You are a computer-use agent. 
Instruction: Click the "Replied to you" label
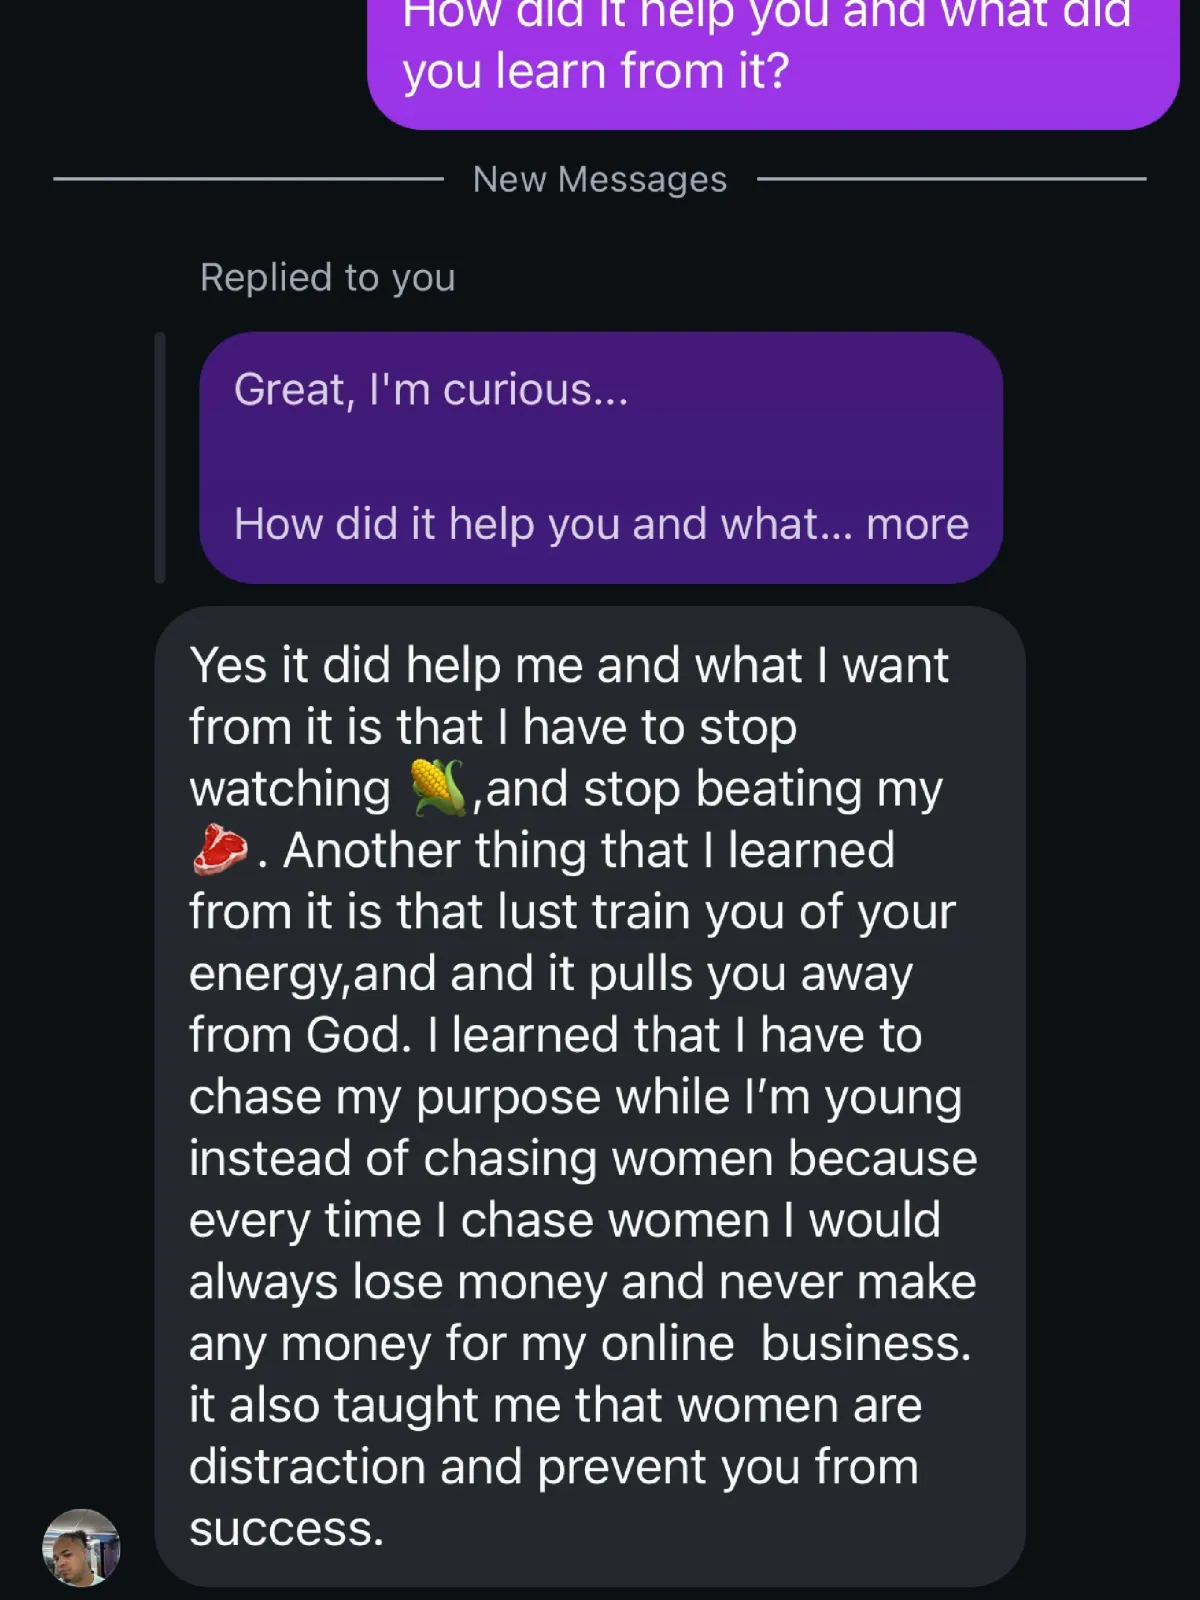tap(327, 277)
